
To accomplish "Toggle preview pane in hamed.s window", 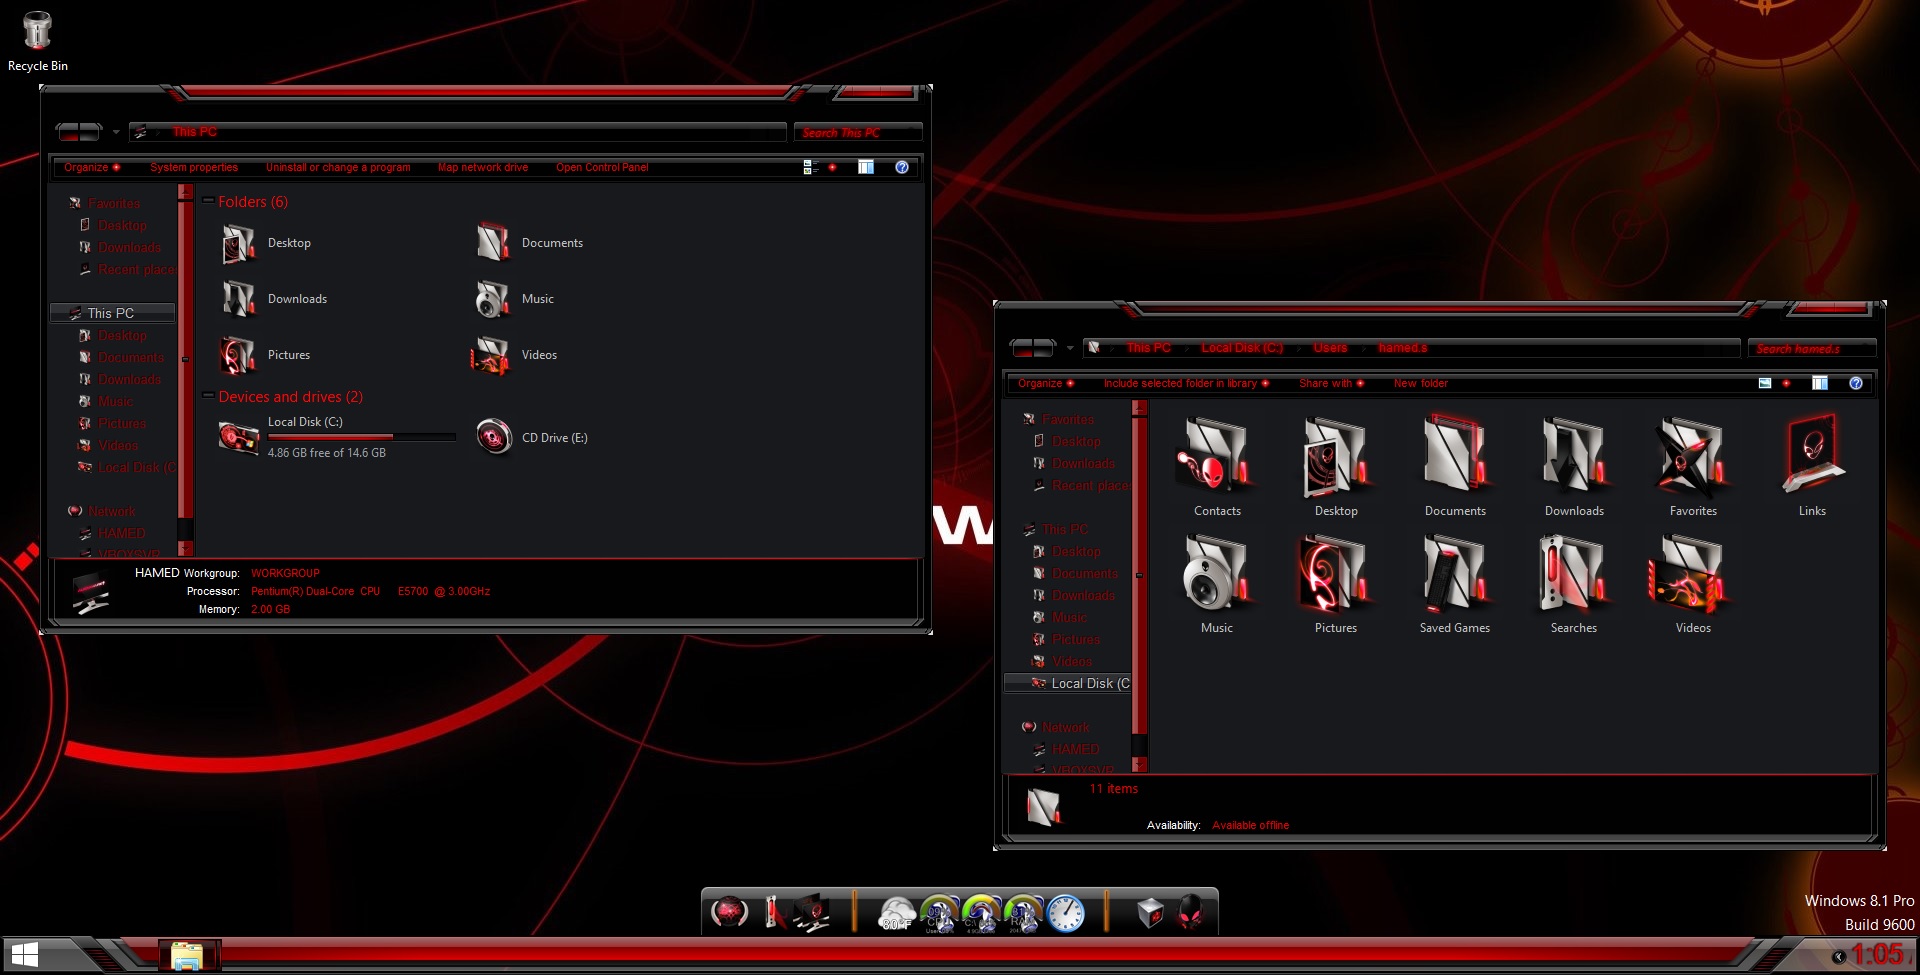I will point(1819,383).
